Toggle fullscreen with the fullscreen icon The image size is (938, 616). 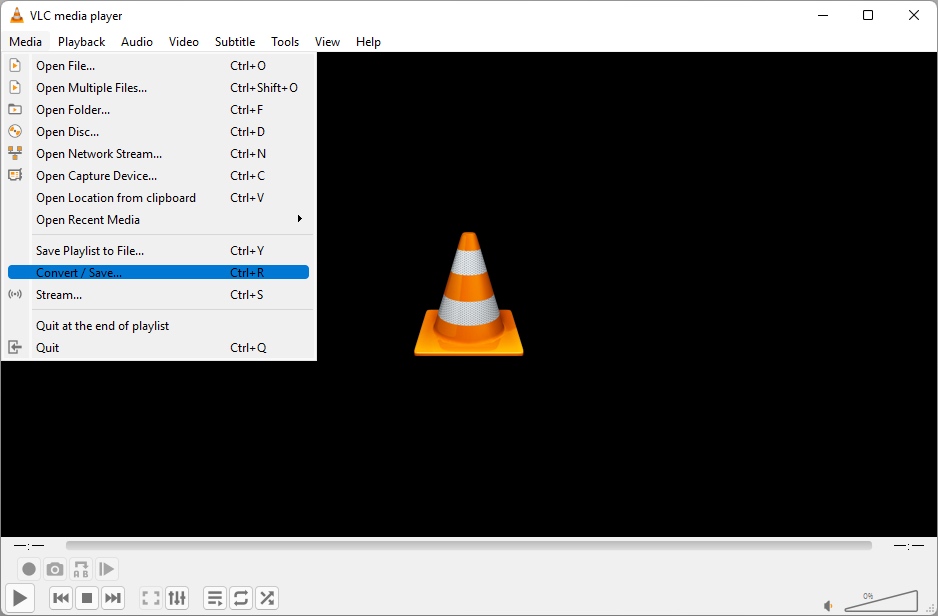pyautogui.click(x=150, y=597)
